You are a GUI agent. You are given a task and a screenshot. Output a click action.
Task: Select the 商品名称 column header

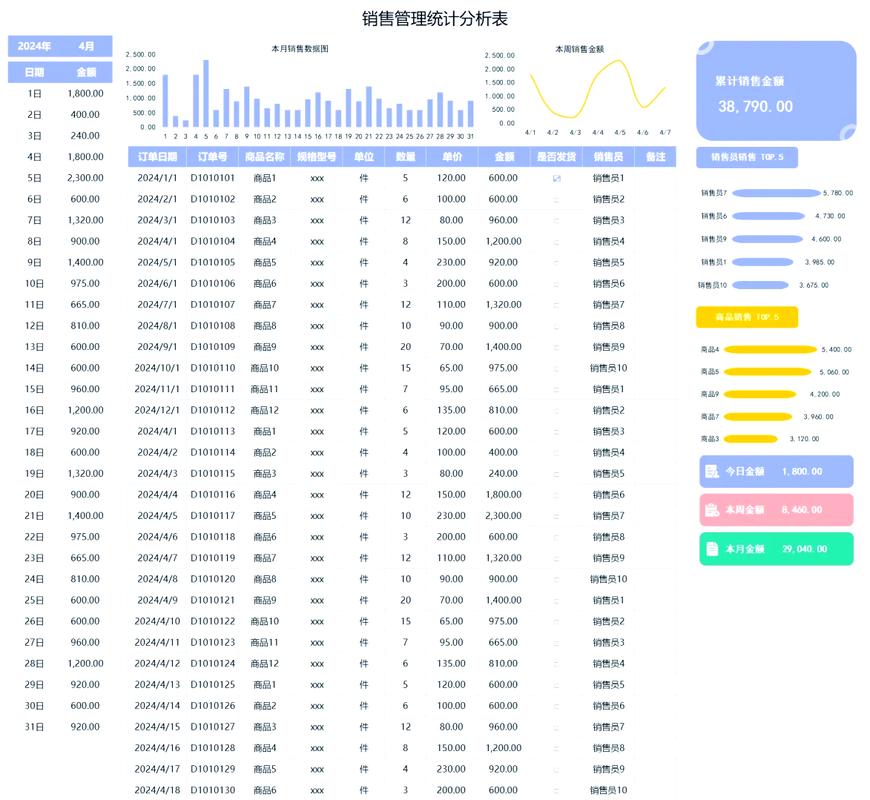coord(265,157)
